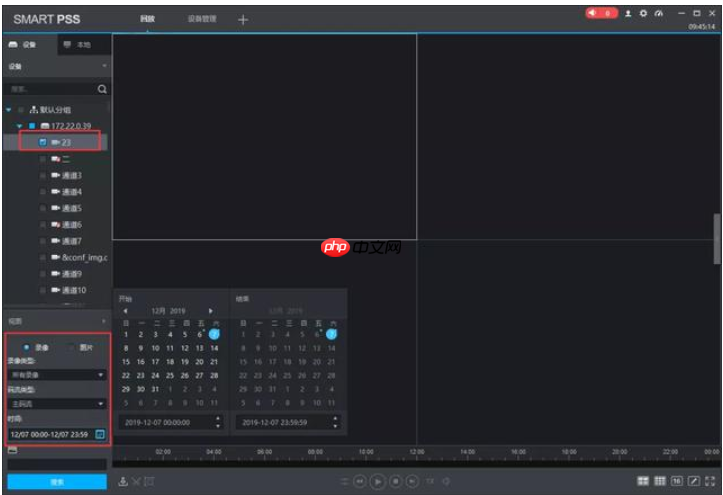This screenshot has width=723, height=495.
Task: Collapse the 172.22.0.39 device node
Action: (x=19, y=126)
